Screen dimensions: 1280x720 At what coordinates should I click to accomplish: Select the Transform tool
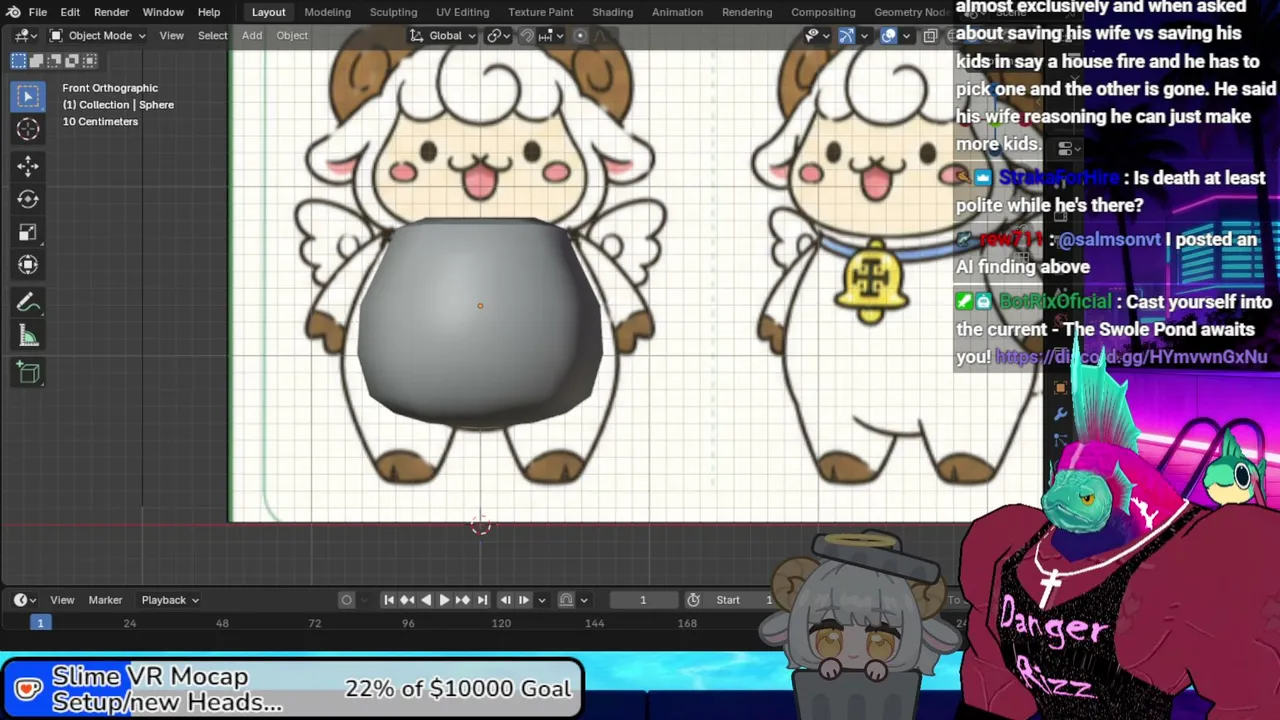pyautogui.click(x=28, y=265)
